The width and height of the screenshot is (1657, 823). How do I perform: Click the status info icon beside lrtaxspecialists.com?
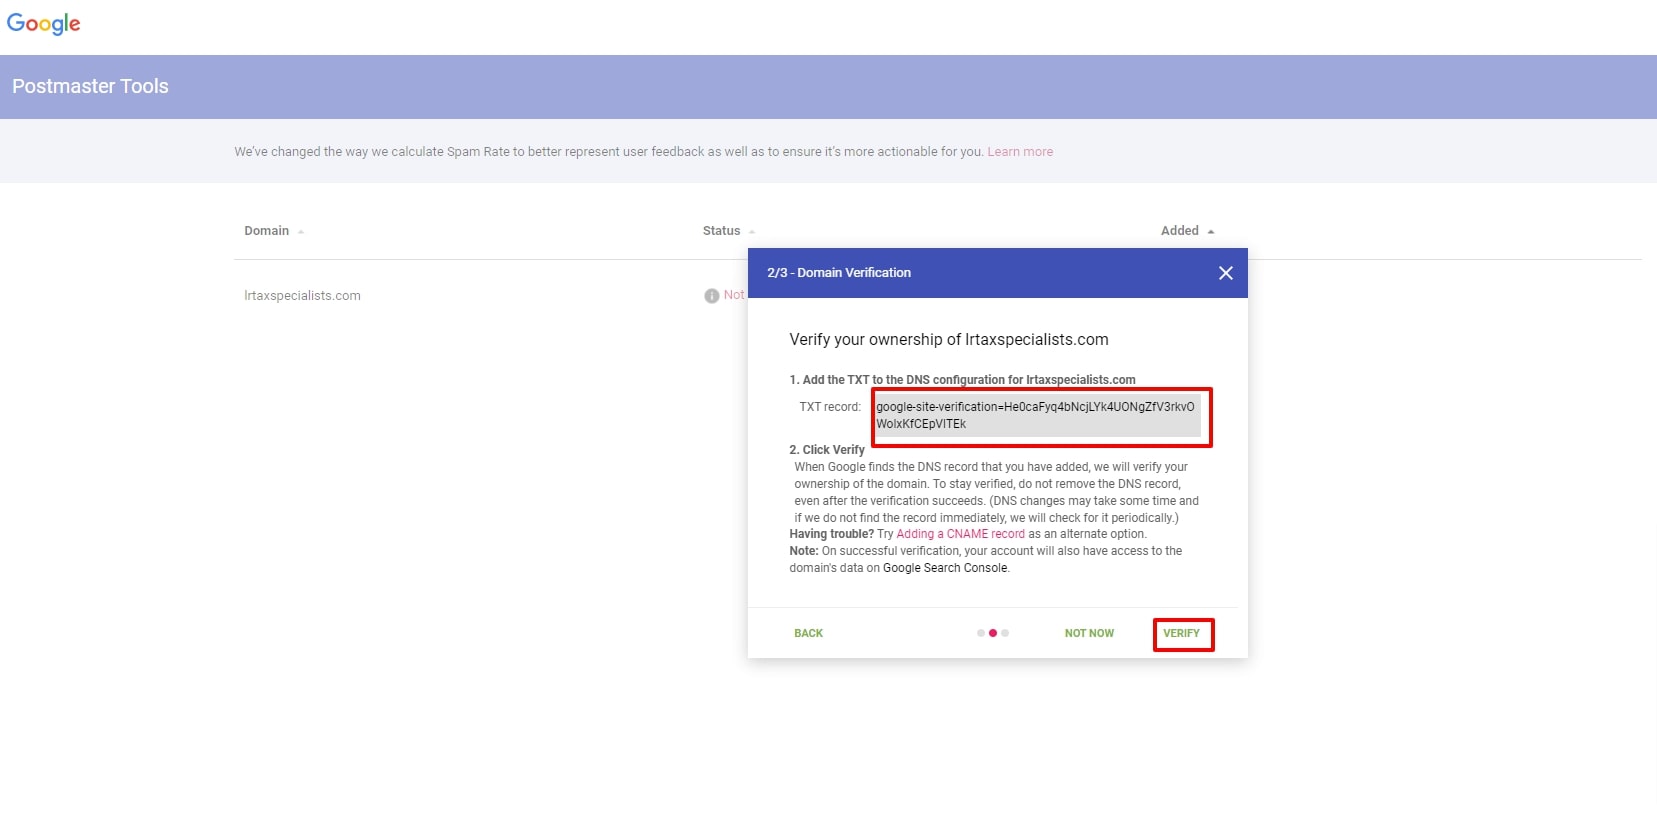[711, 296]
